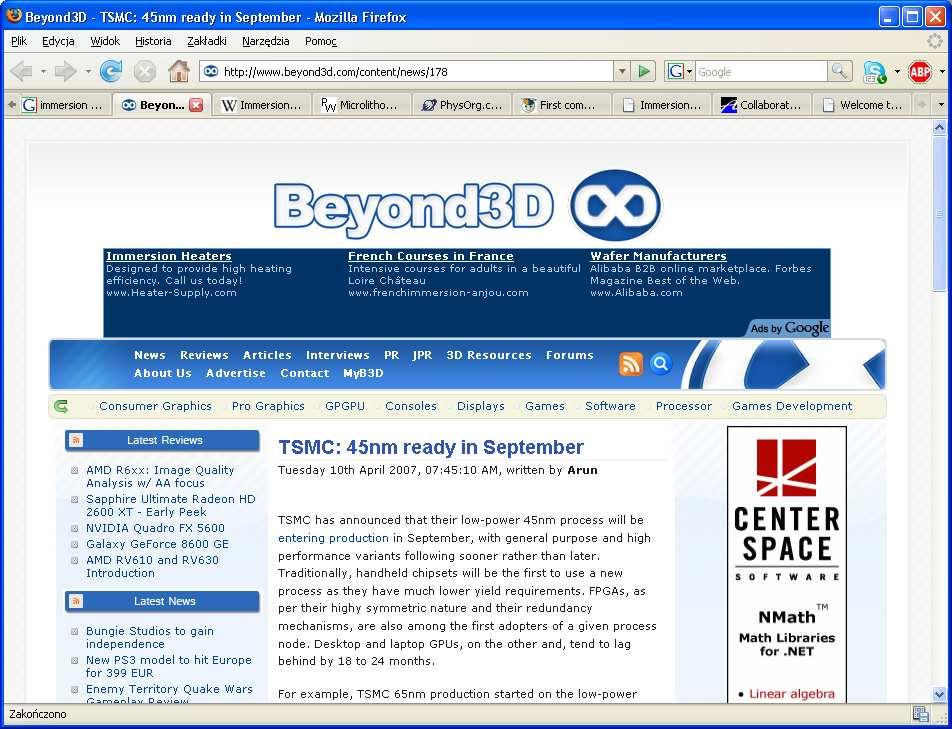Click the site favicon in address bar

click(211, 72)
